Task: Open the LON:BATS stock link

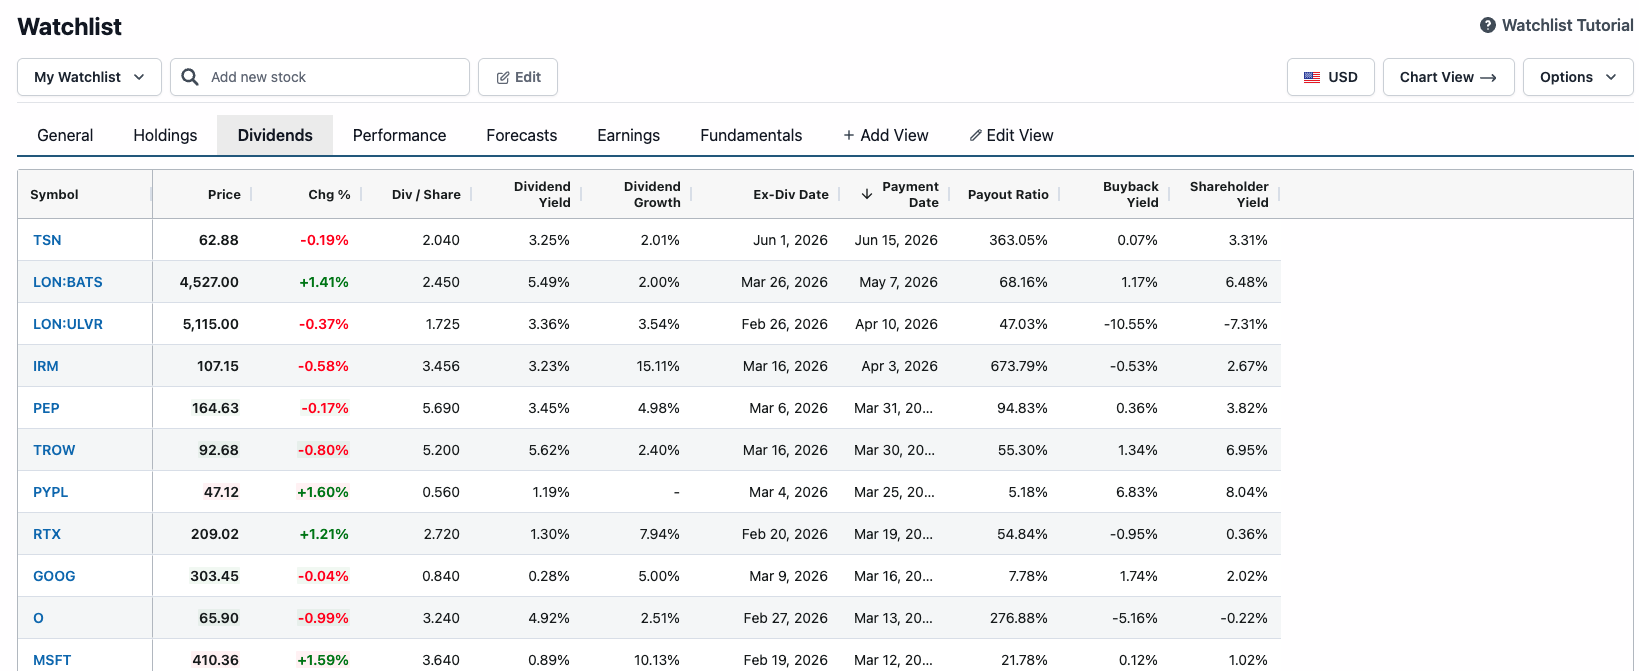Action: pyautogui.click(x=68, y=282)
